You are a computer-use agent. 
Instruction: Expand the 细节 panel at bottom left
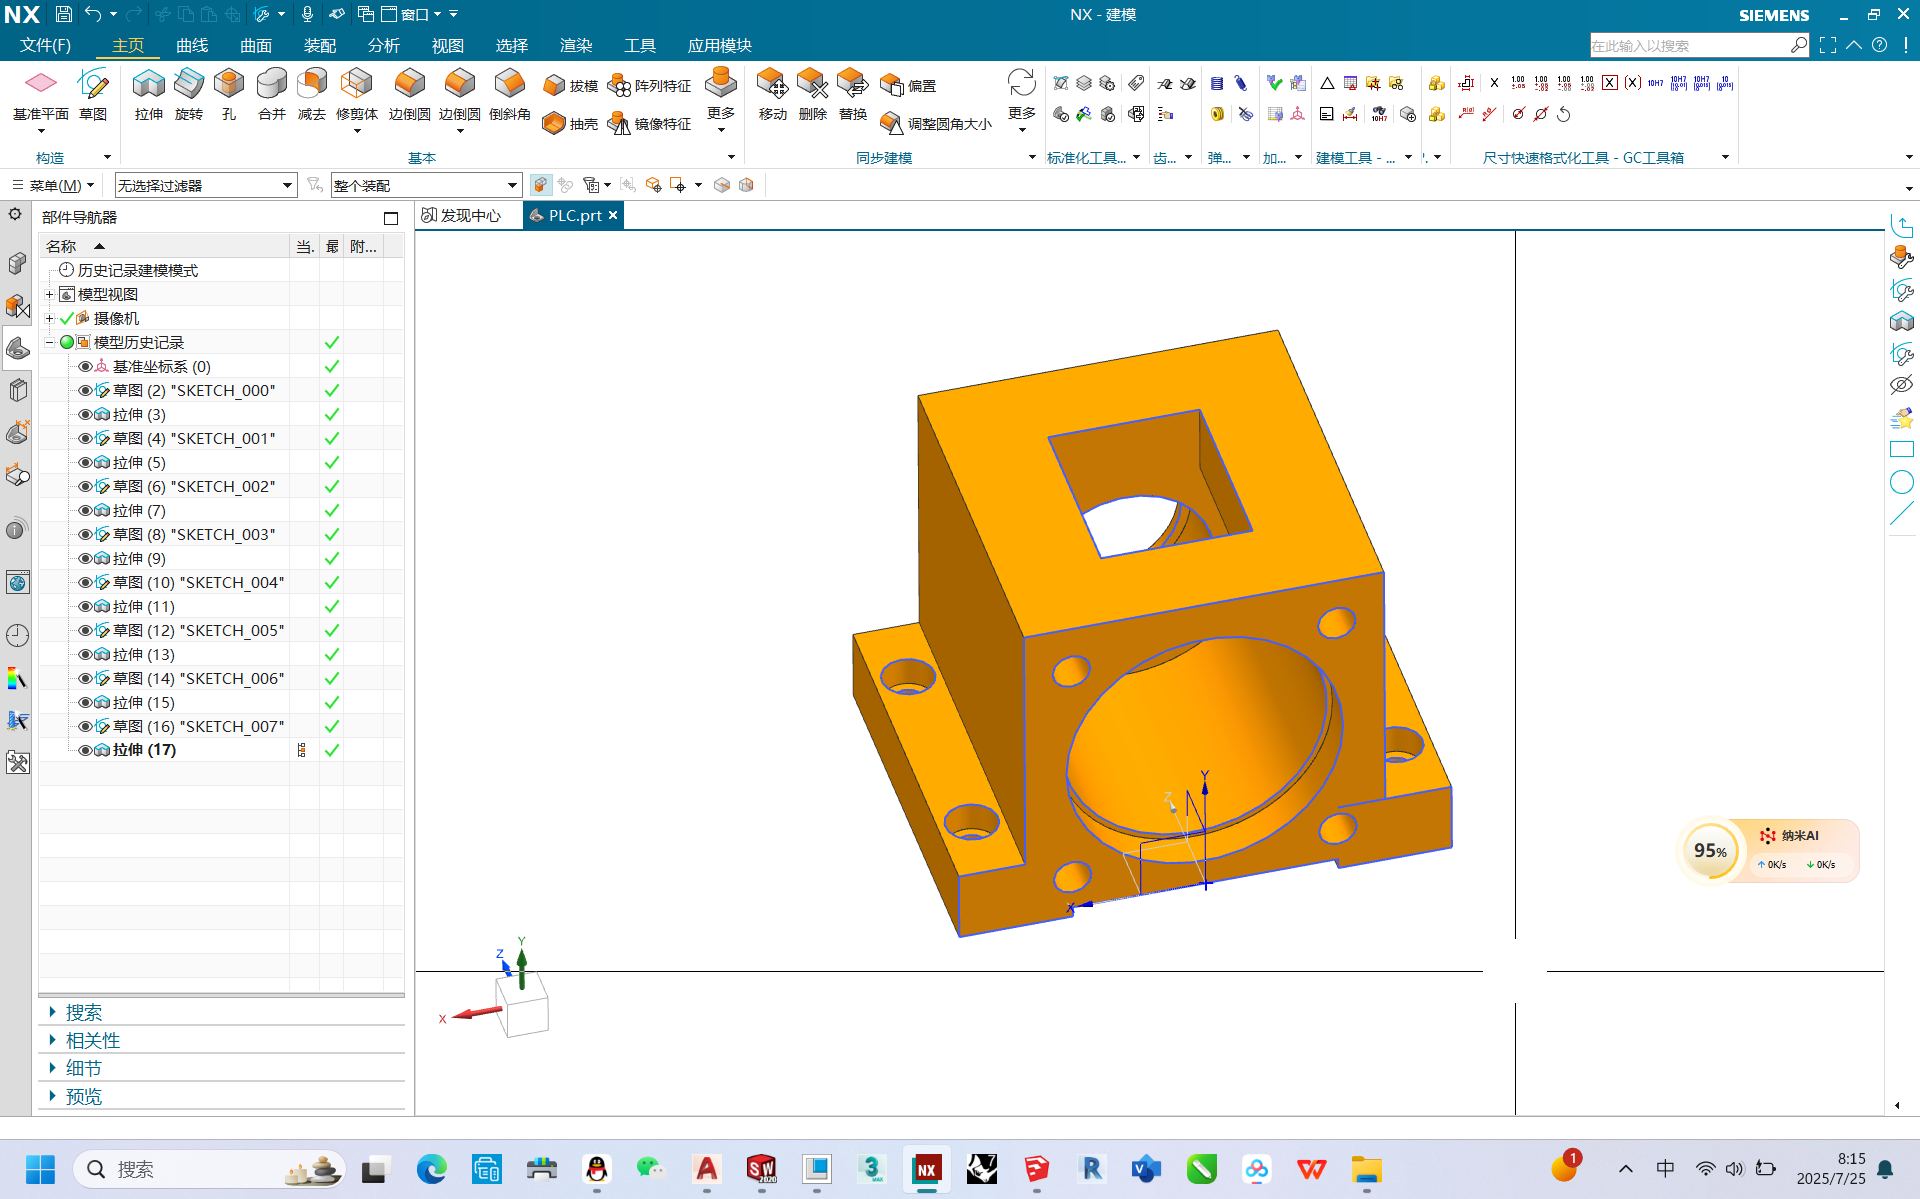coord(84,1068)
